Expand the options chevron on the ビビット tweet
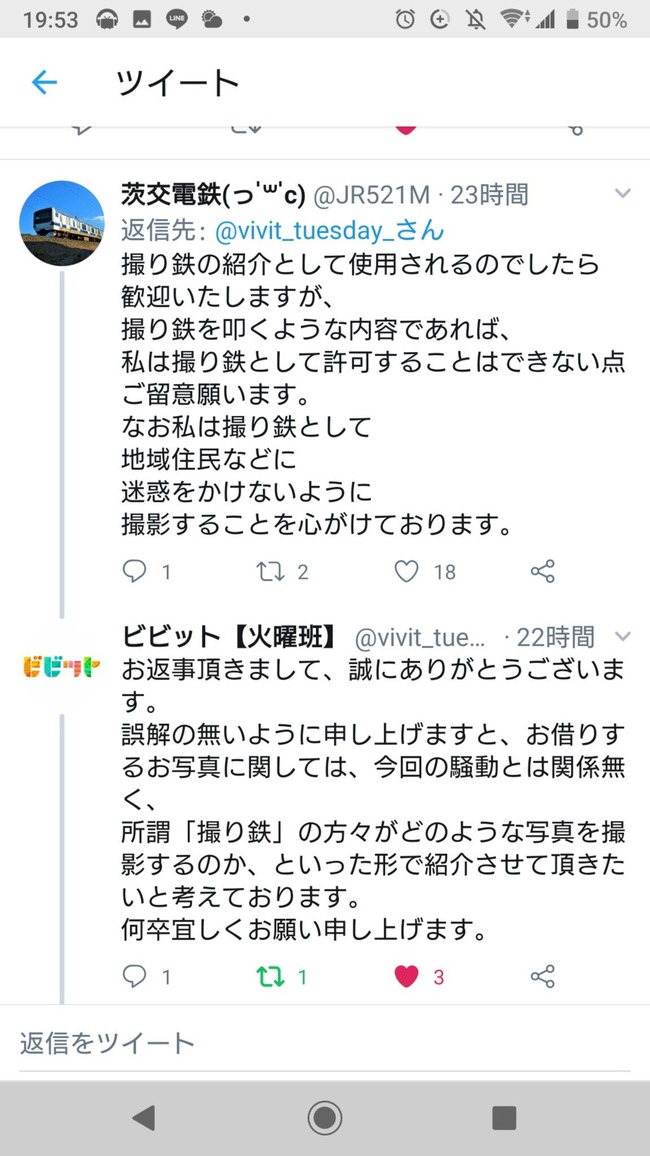The height and width of the screenshot is (1156, 650). click(x=622, y=636)
